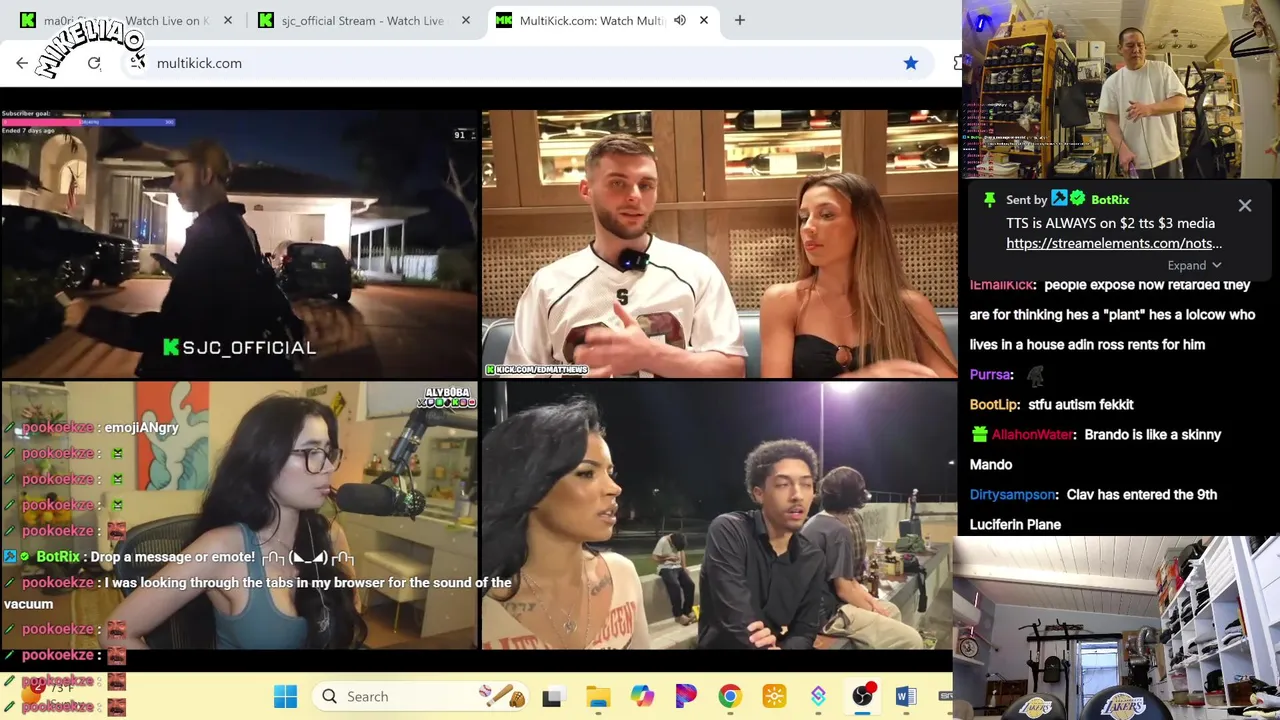Click username AllahonWater in chat

[1031, 434]
